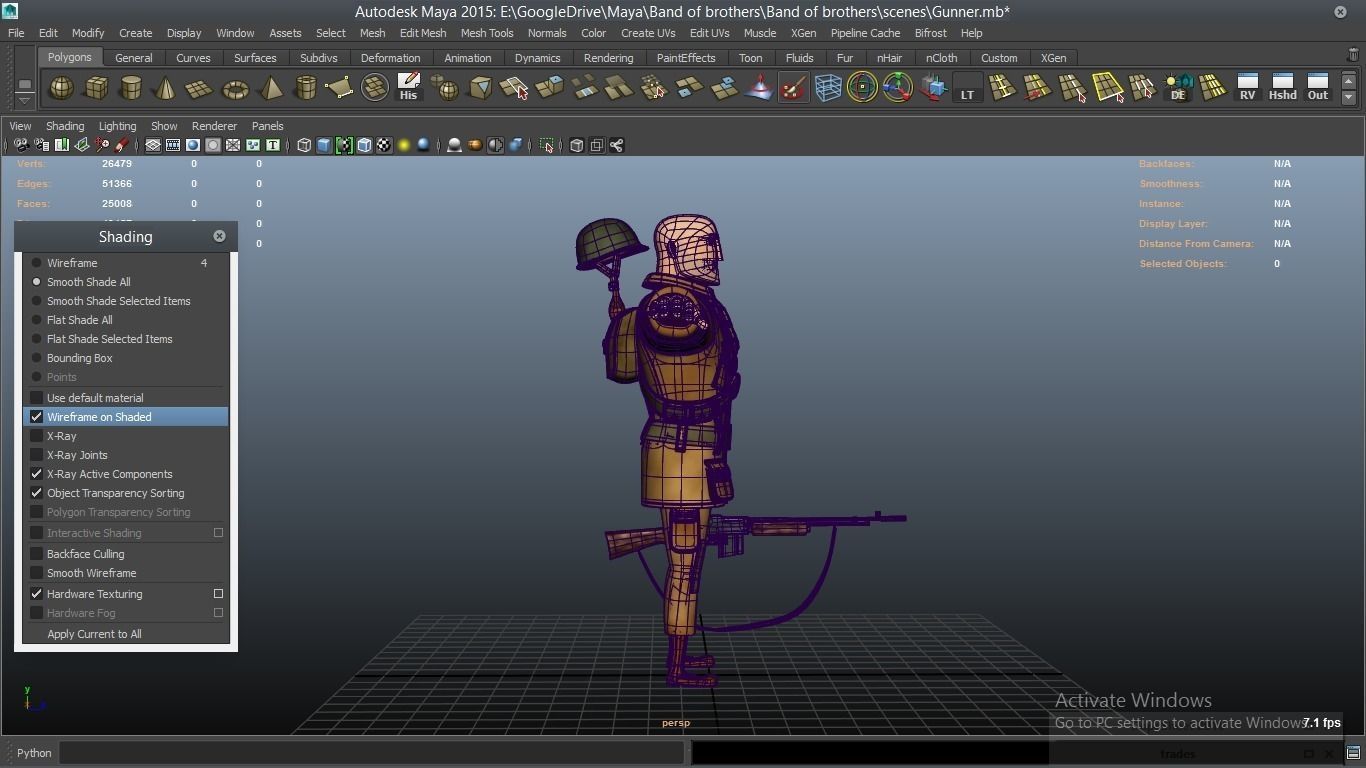Open Hardware Texturing option box
Viewport: 1366px width, 768px height.
pyautogui.click(x=218, y=594)
